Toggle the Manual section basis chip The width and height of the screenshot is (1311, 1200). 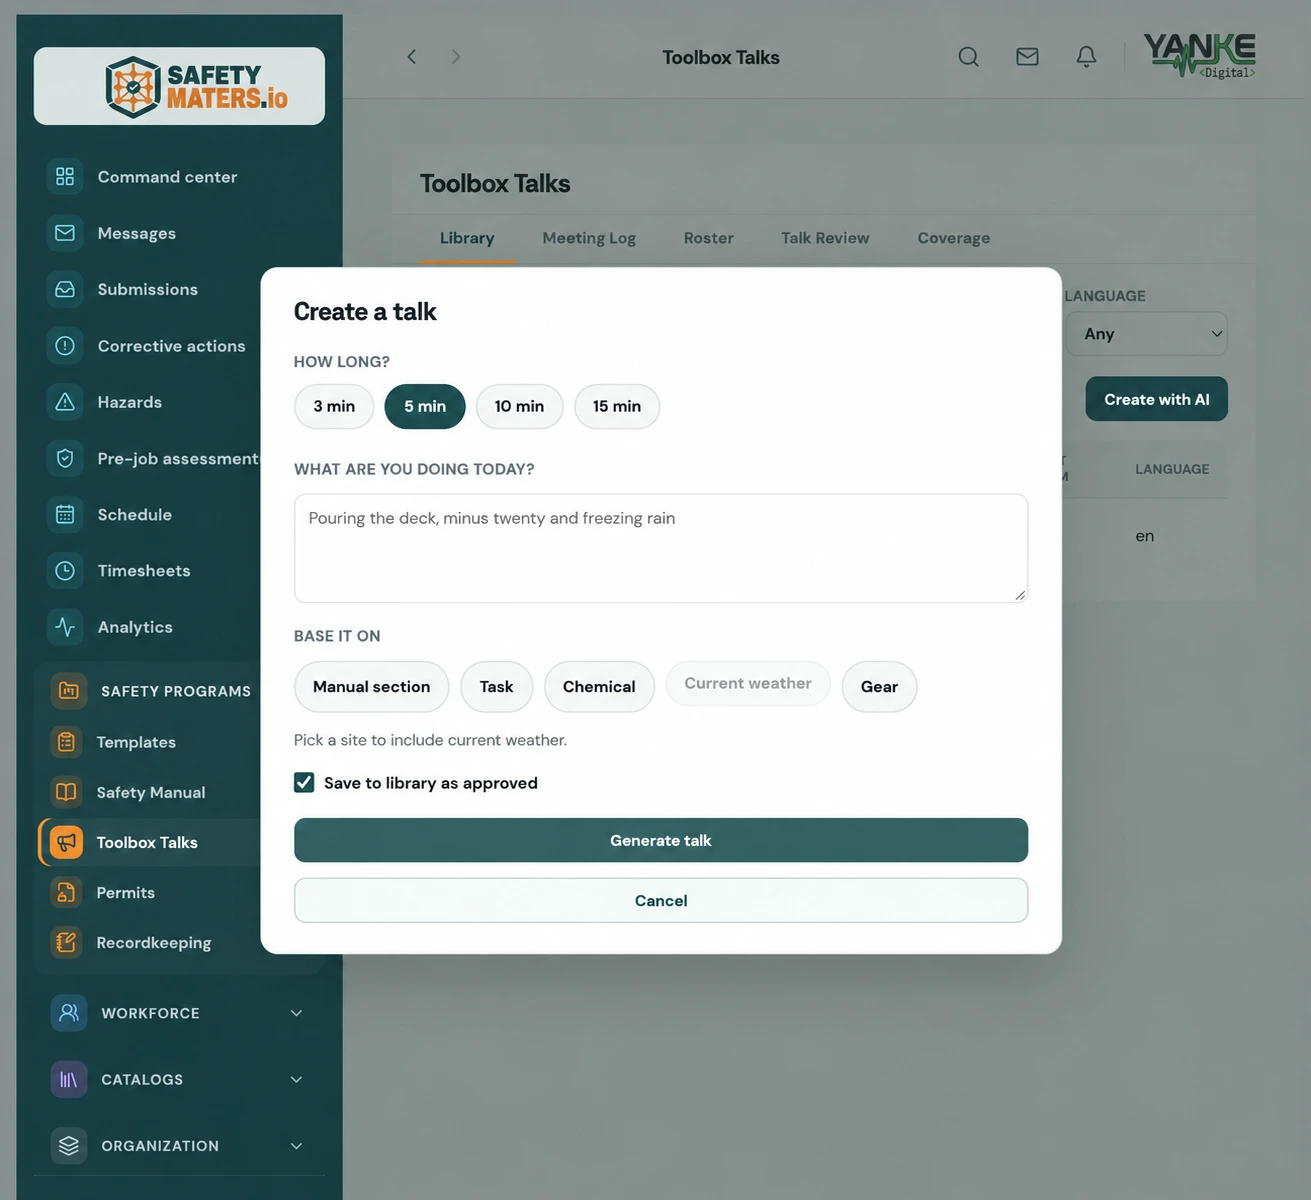pos(371,687)
